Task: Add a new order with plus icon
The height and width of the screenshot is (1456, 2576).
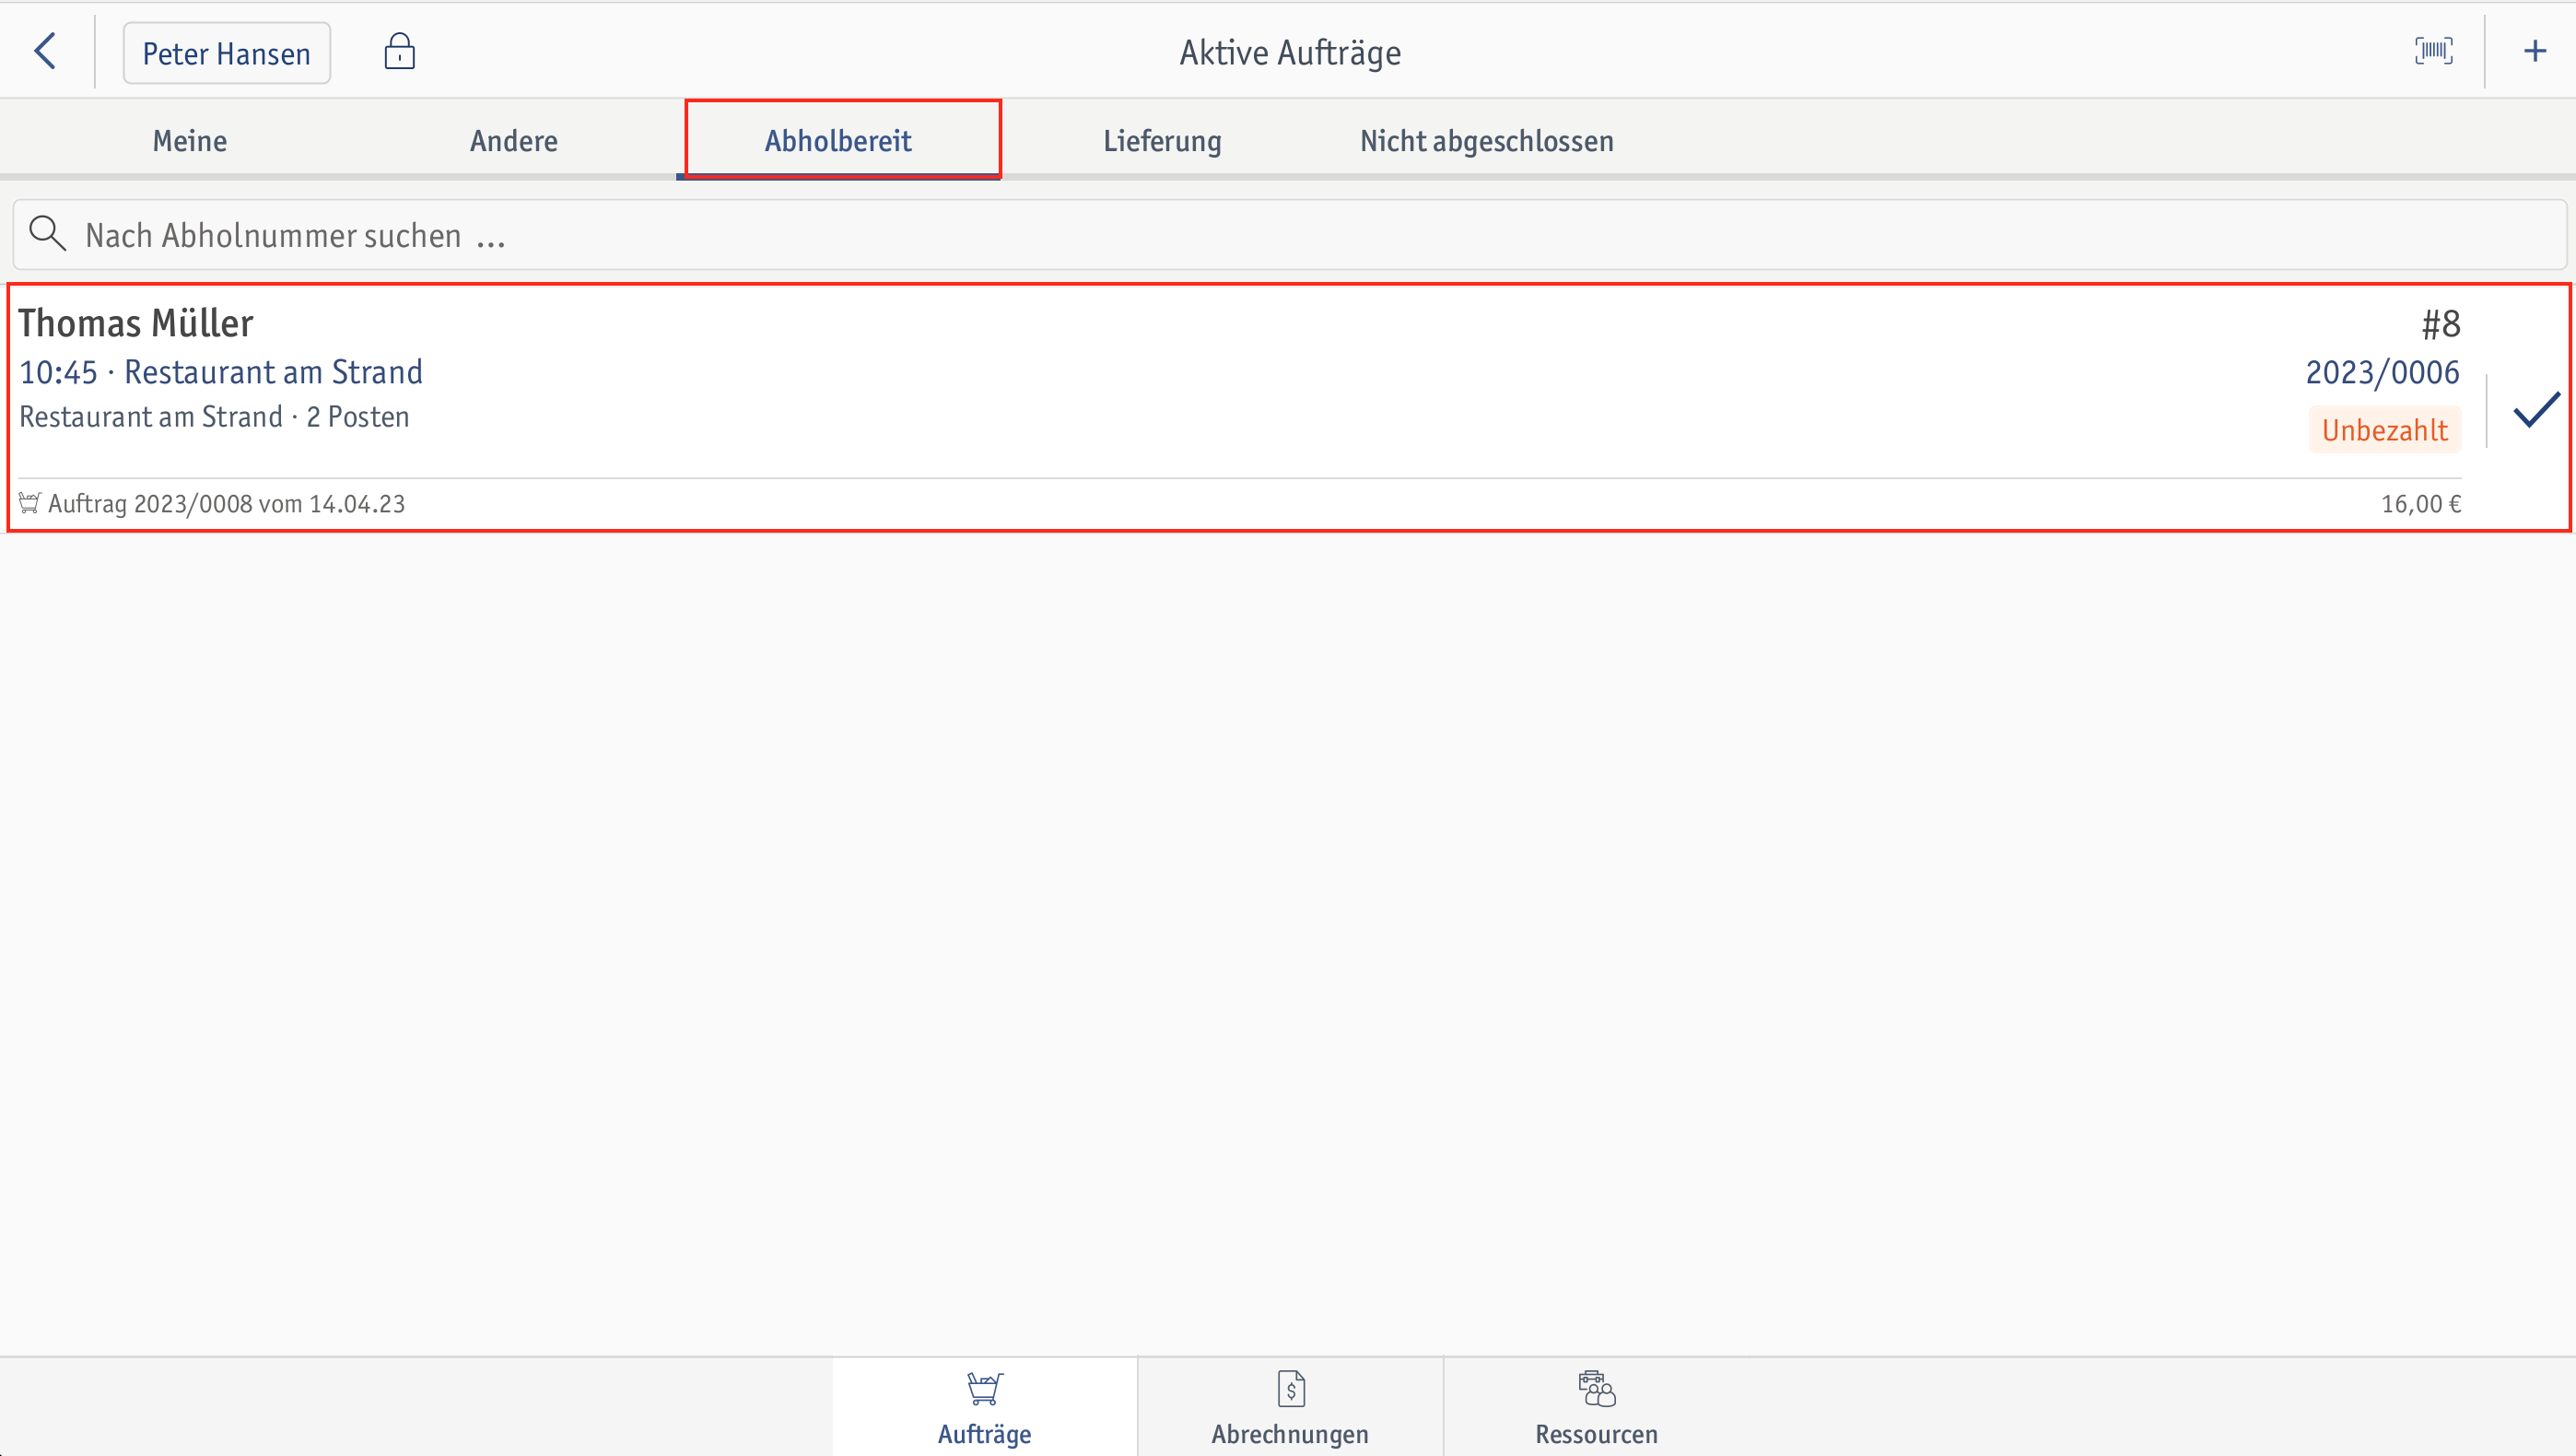Action: click(2534, 51)
